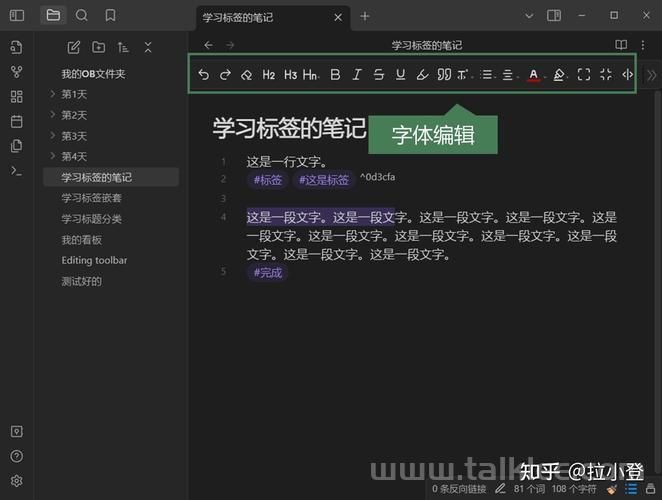Toggle highlight marker formatting
Image resolution: width=662 pixels, height=500 pixels.
pos(422,75)
